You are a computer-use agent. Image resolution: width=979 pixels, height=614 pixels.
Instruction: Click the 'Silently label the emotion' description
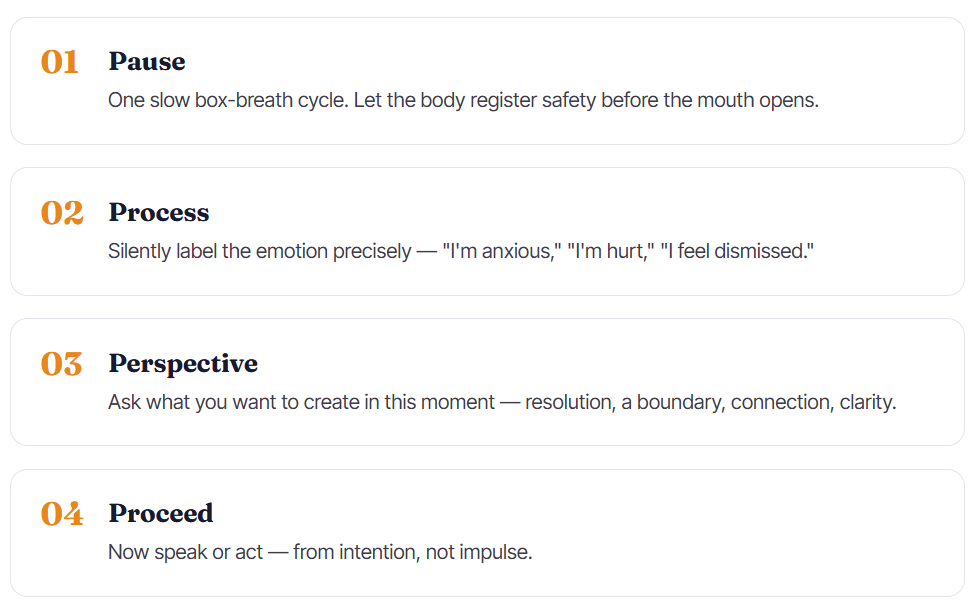coord(461,251)
